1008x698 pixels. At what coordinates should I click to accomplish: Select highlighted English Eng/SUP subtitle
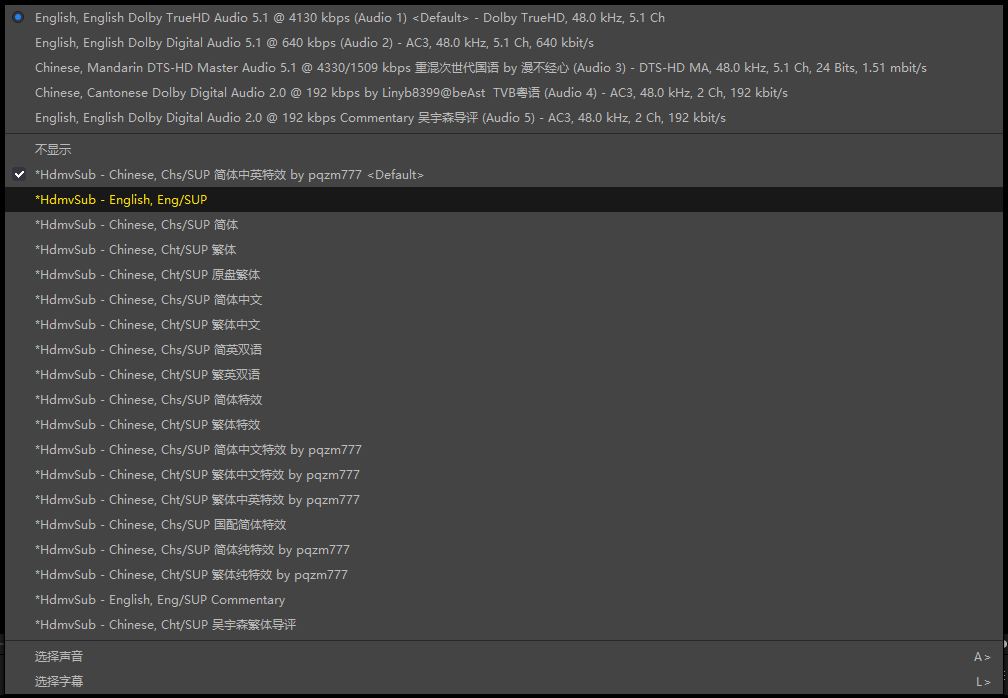point(121,200)
